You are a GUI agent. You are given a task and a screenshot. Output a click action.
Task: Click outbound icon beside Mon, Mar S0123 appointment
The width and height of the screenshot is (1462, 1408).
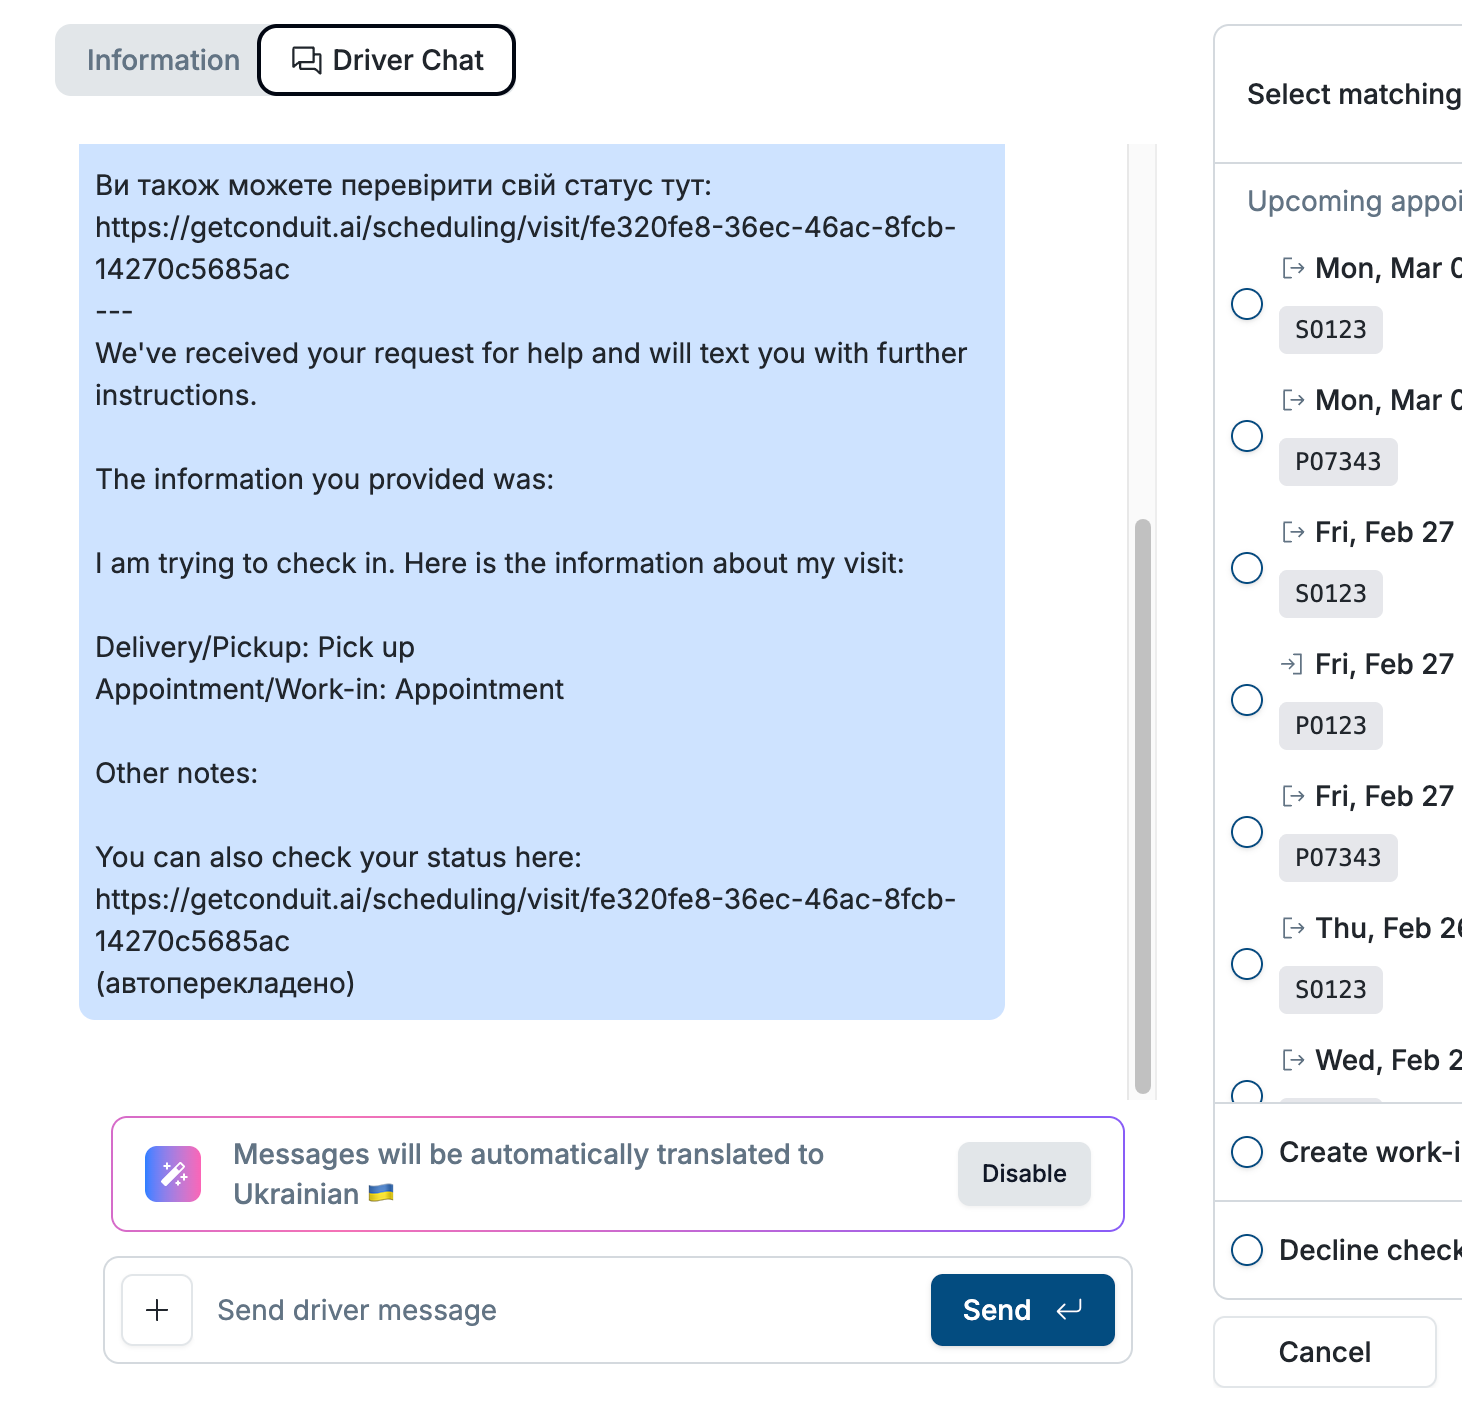pyautogui.click(x=1293, y=268)
